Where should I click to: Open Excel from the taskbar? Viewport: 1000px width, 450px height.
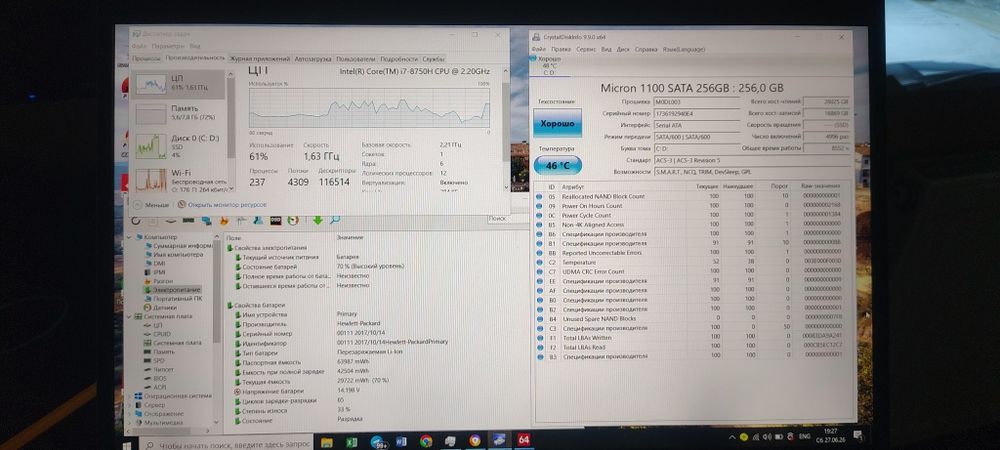pos(351,441)
